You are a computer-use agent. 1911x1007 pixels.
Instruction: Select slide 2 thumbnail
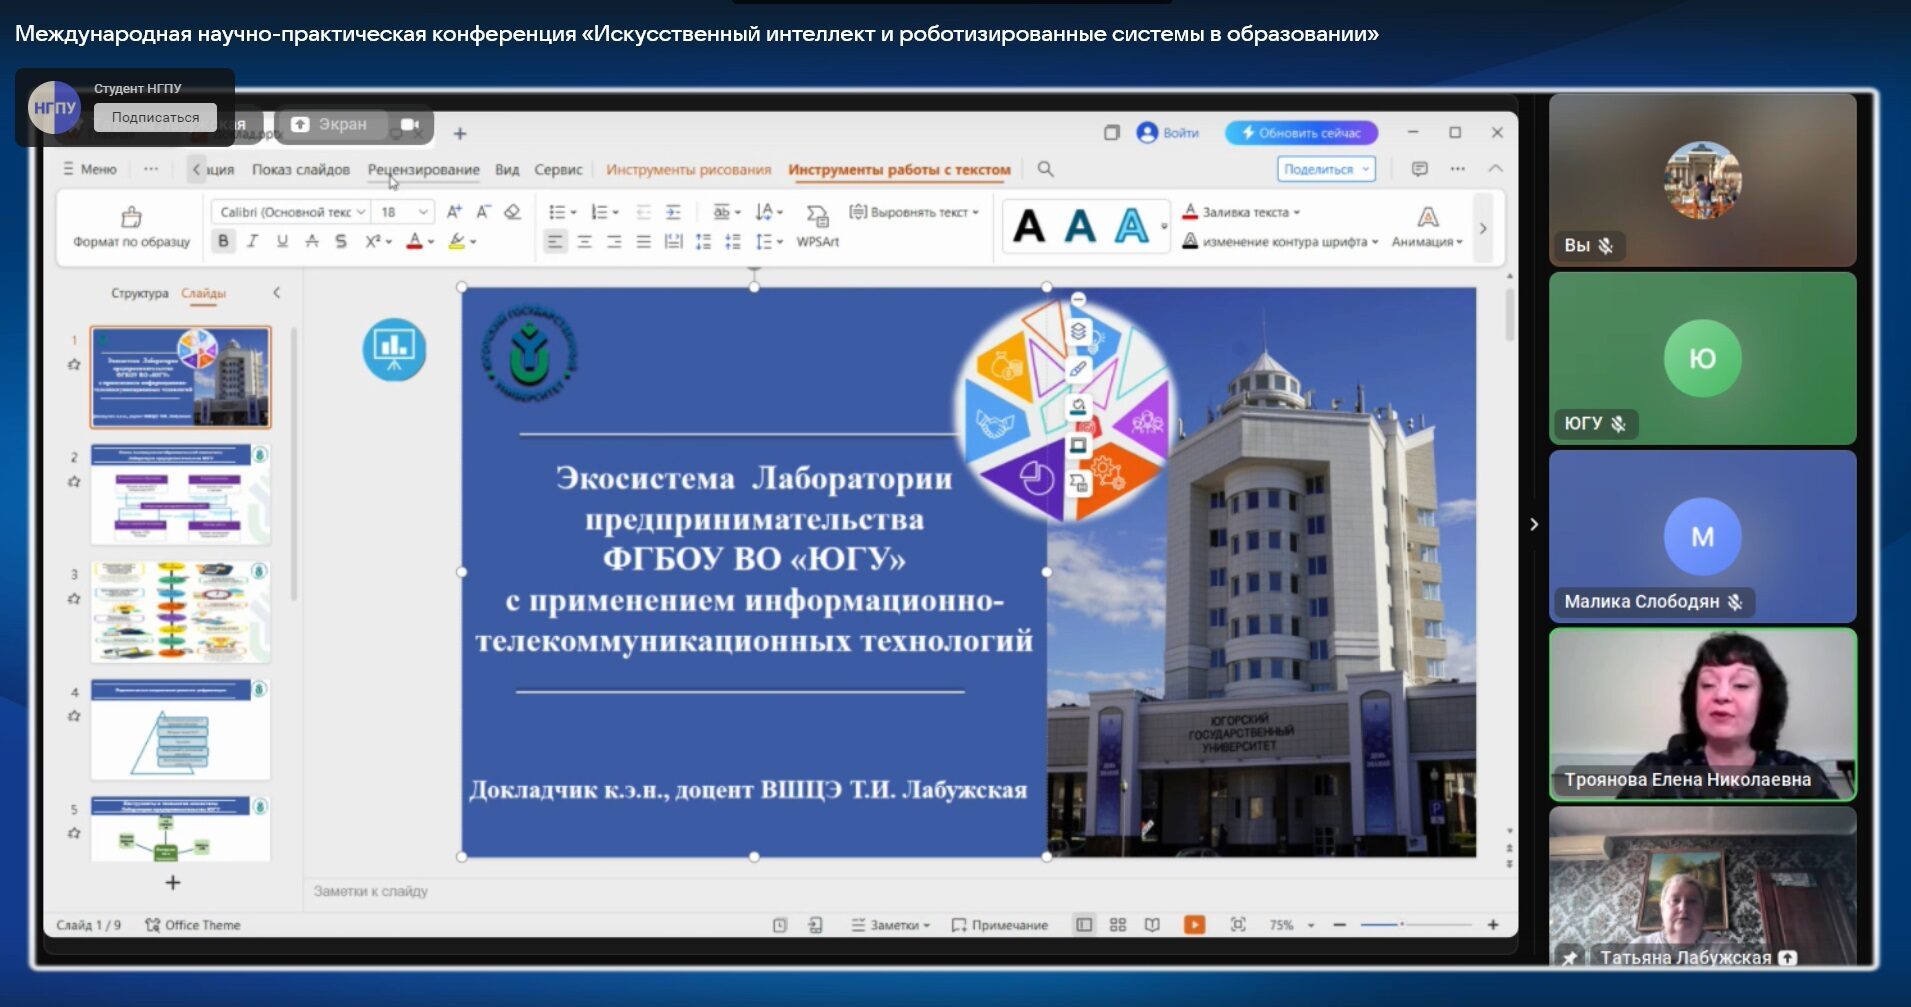180,495
